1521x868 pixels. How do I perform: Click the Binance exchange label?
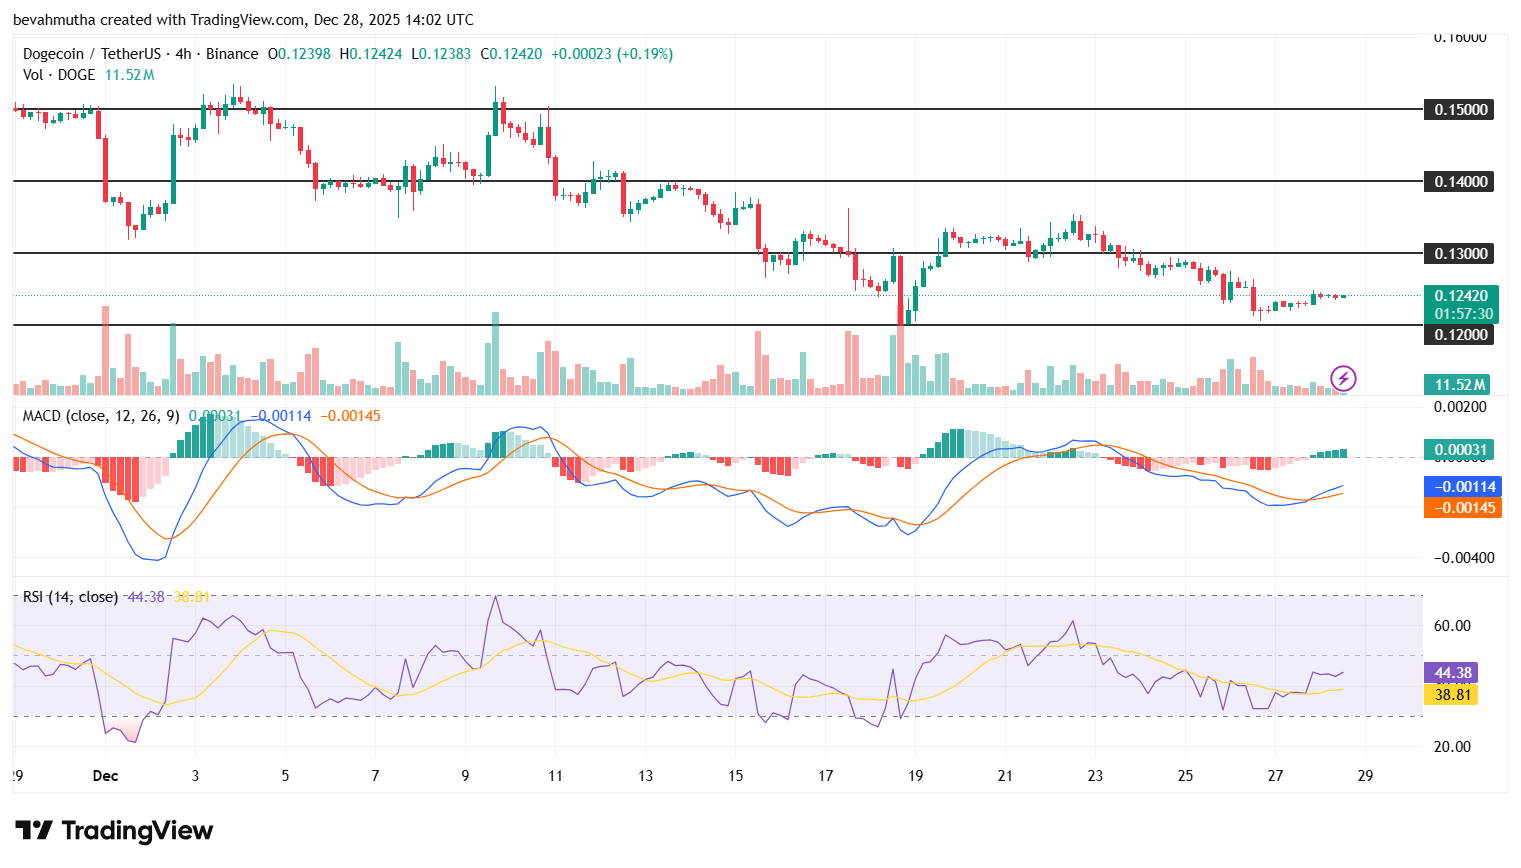[232, 54]
